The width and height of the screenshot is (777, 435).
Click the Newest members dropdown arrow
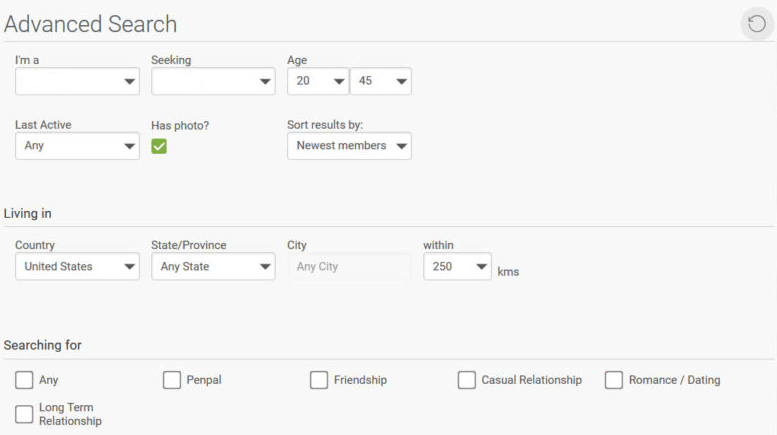(401, 146)
